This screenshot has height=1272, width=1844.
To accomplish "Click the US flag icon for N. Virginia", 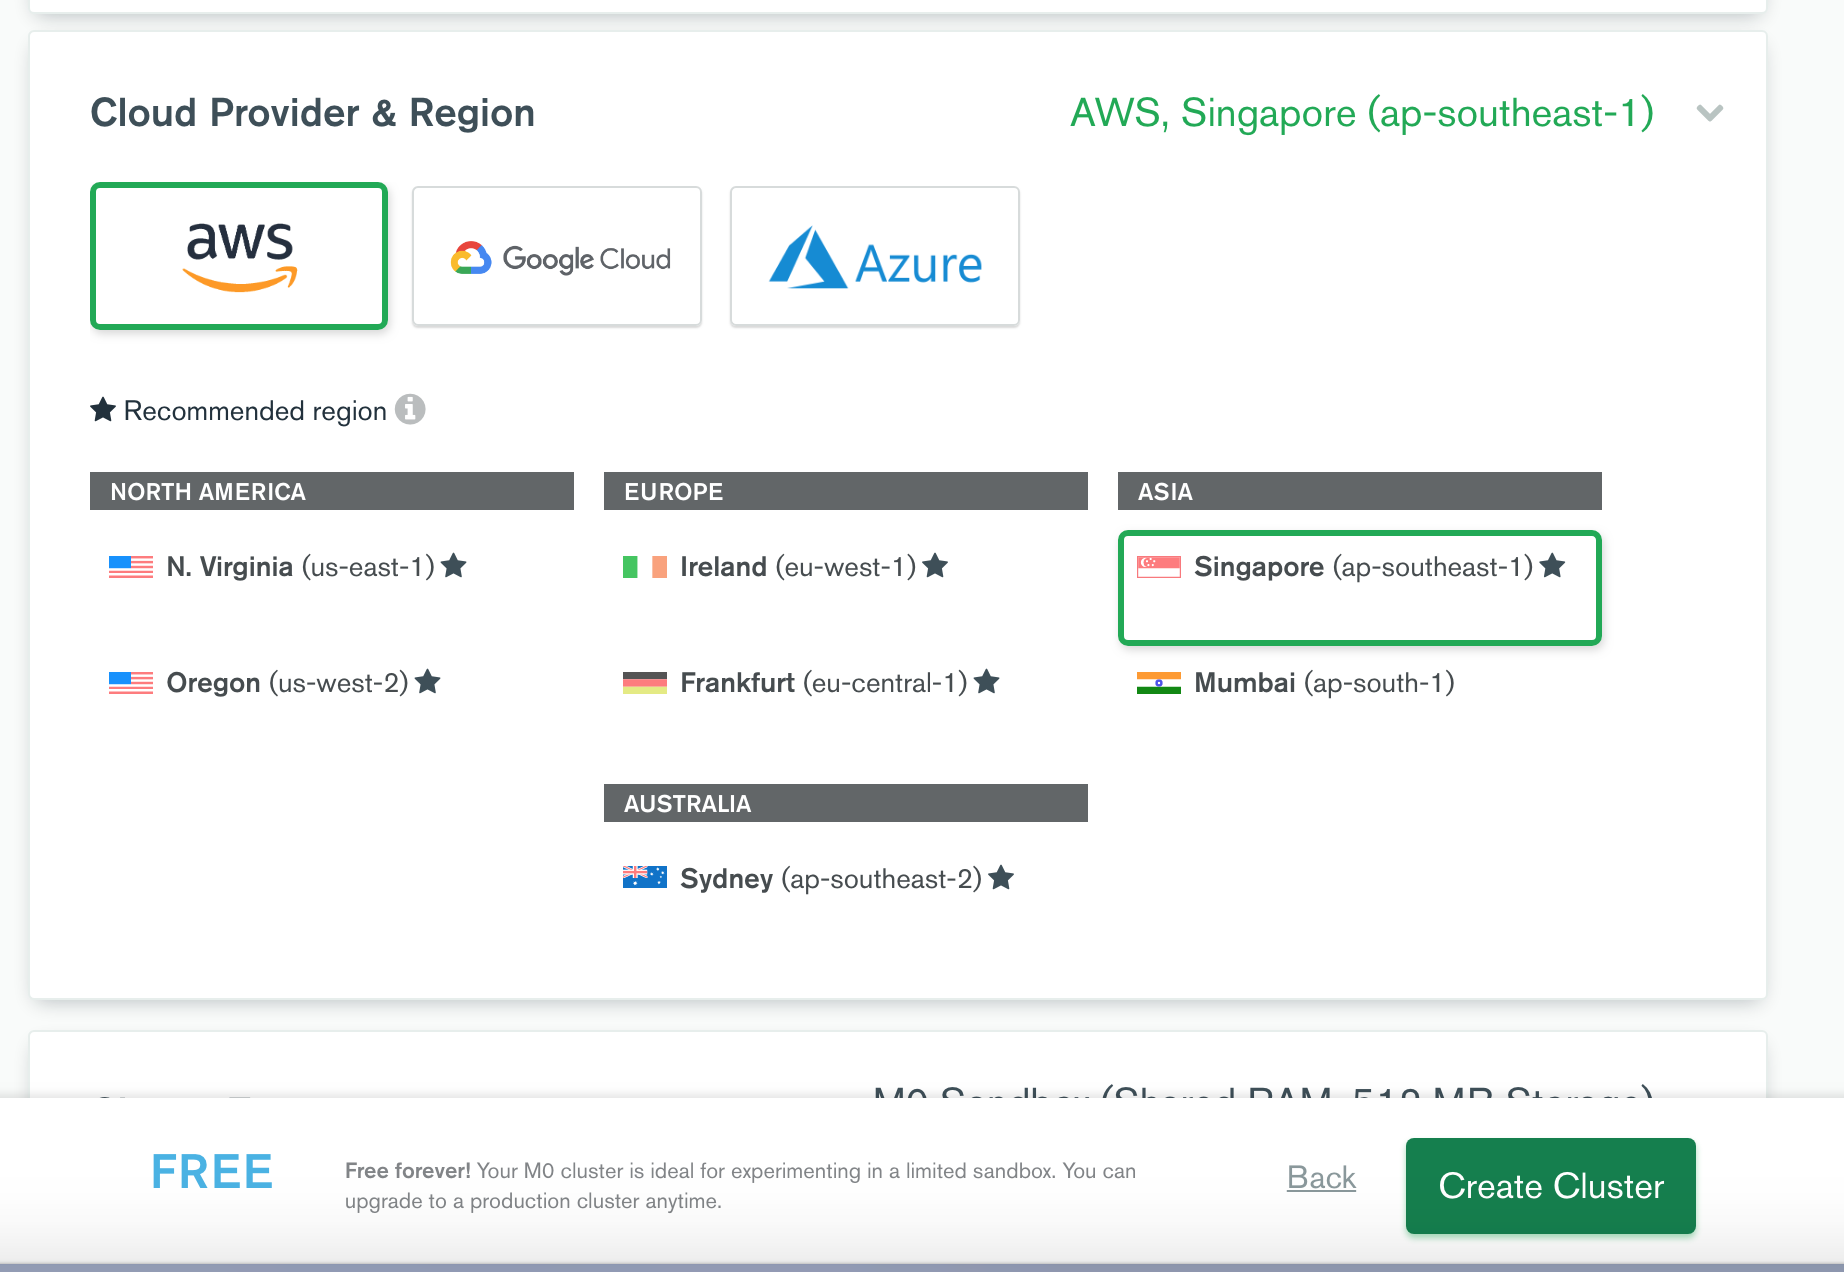I will coord(131,567).
